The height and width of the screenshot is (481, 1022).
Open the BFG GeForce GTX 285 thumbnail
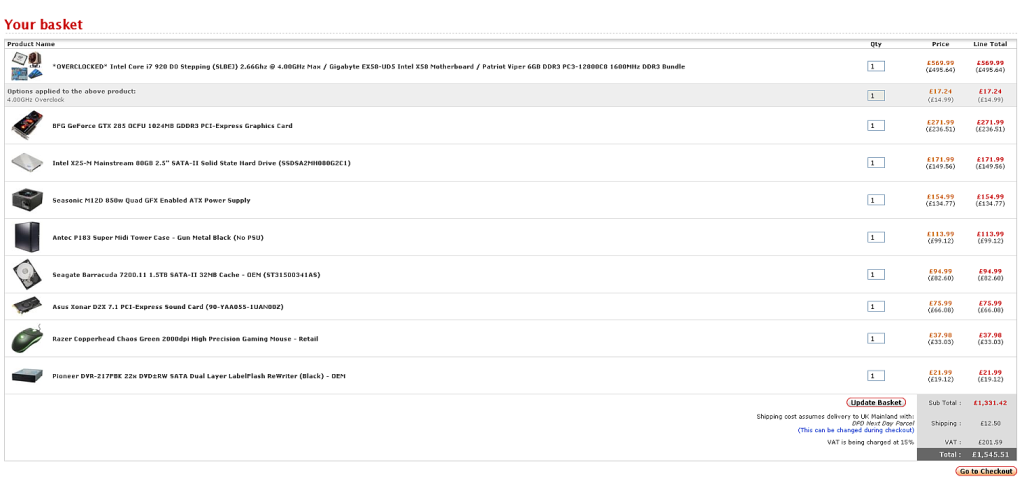(x=27, y=126)
